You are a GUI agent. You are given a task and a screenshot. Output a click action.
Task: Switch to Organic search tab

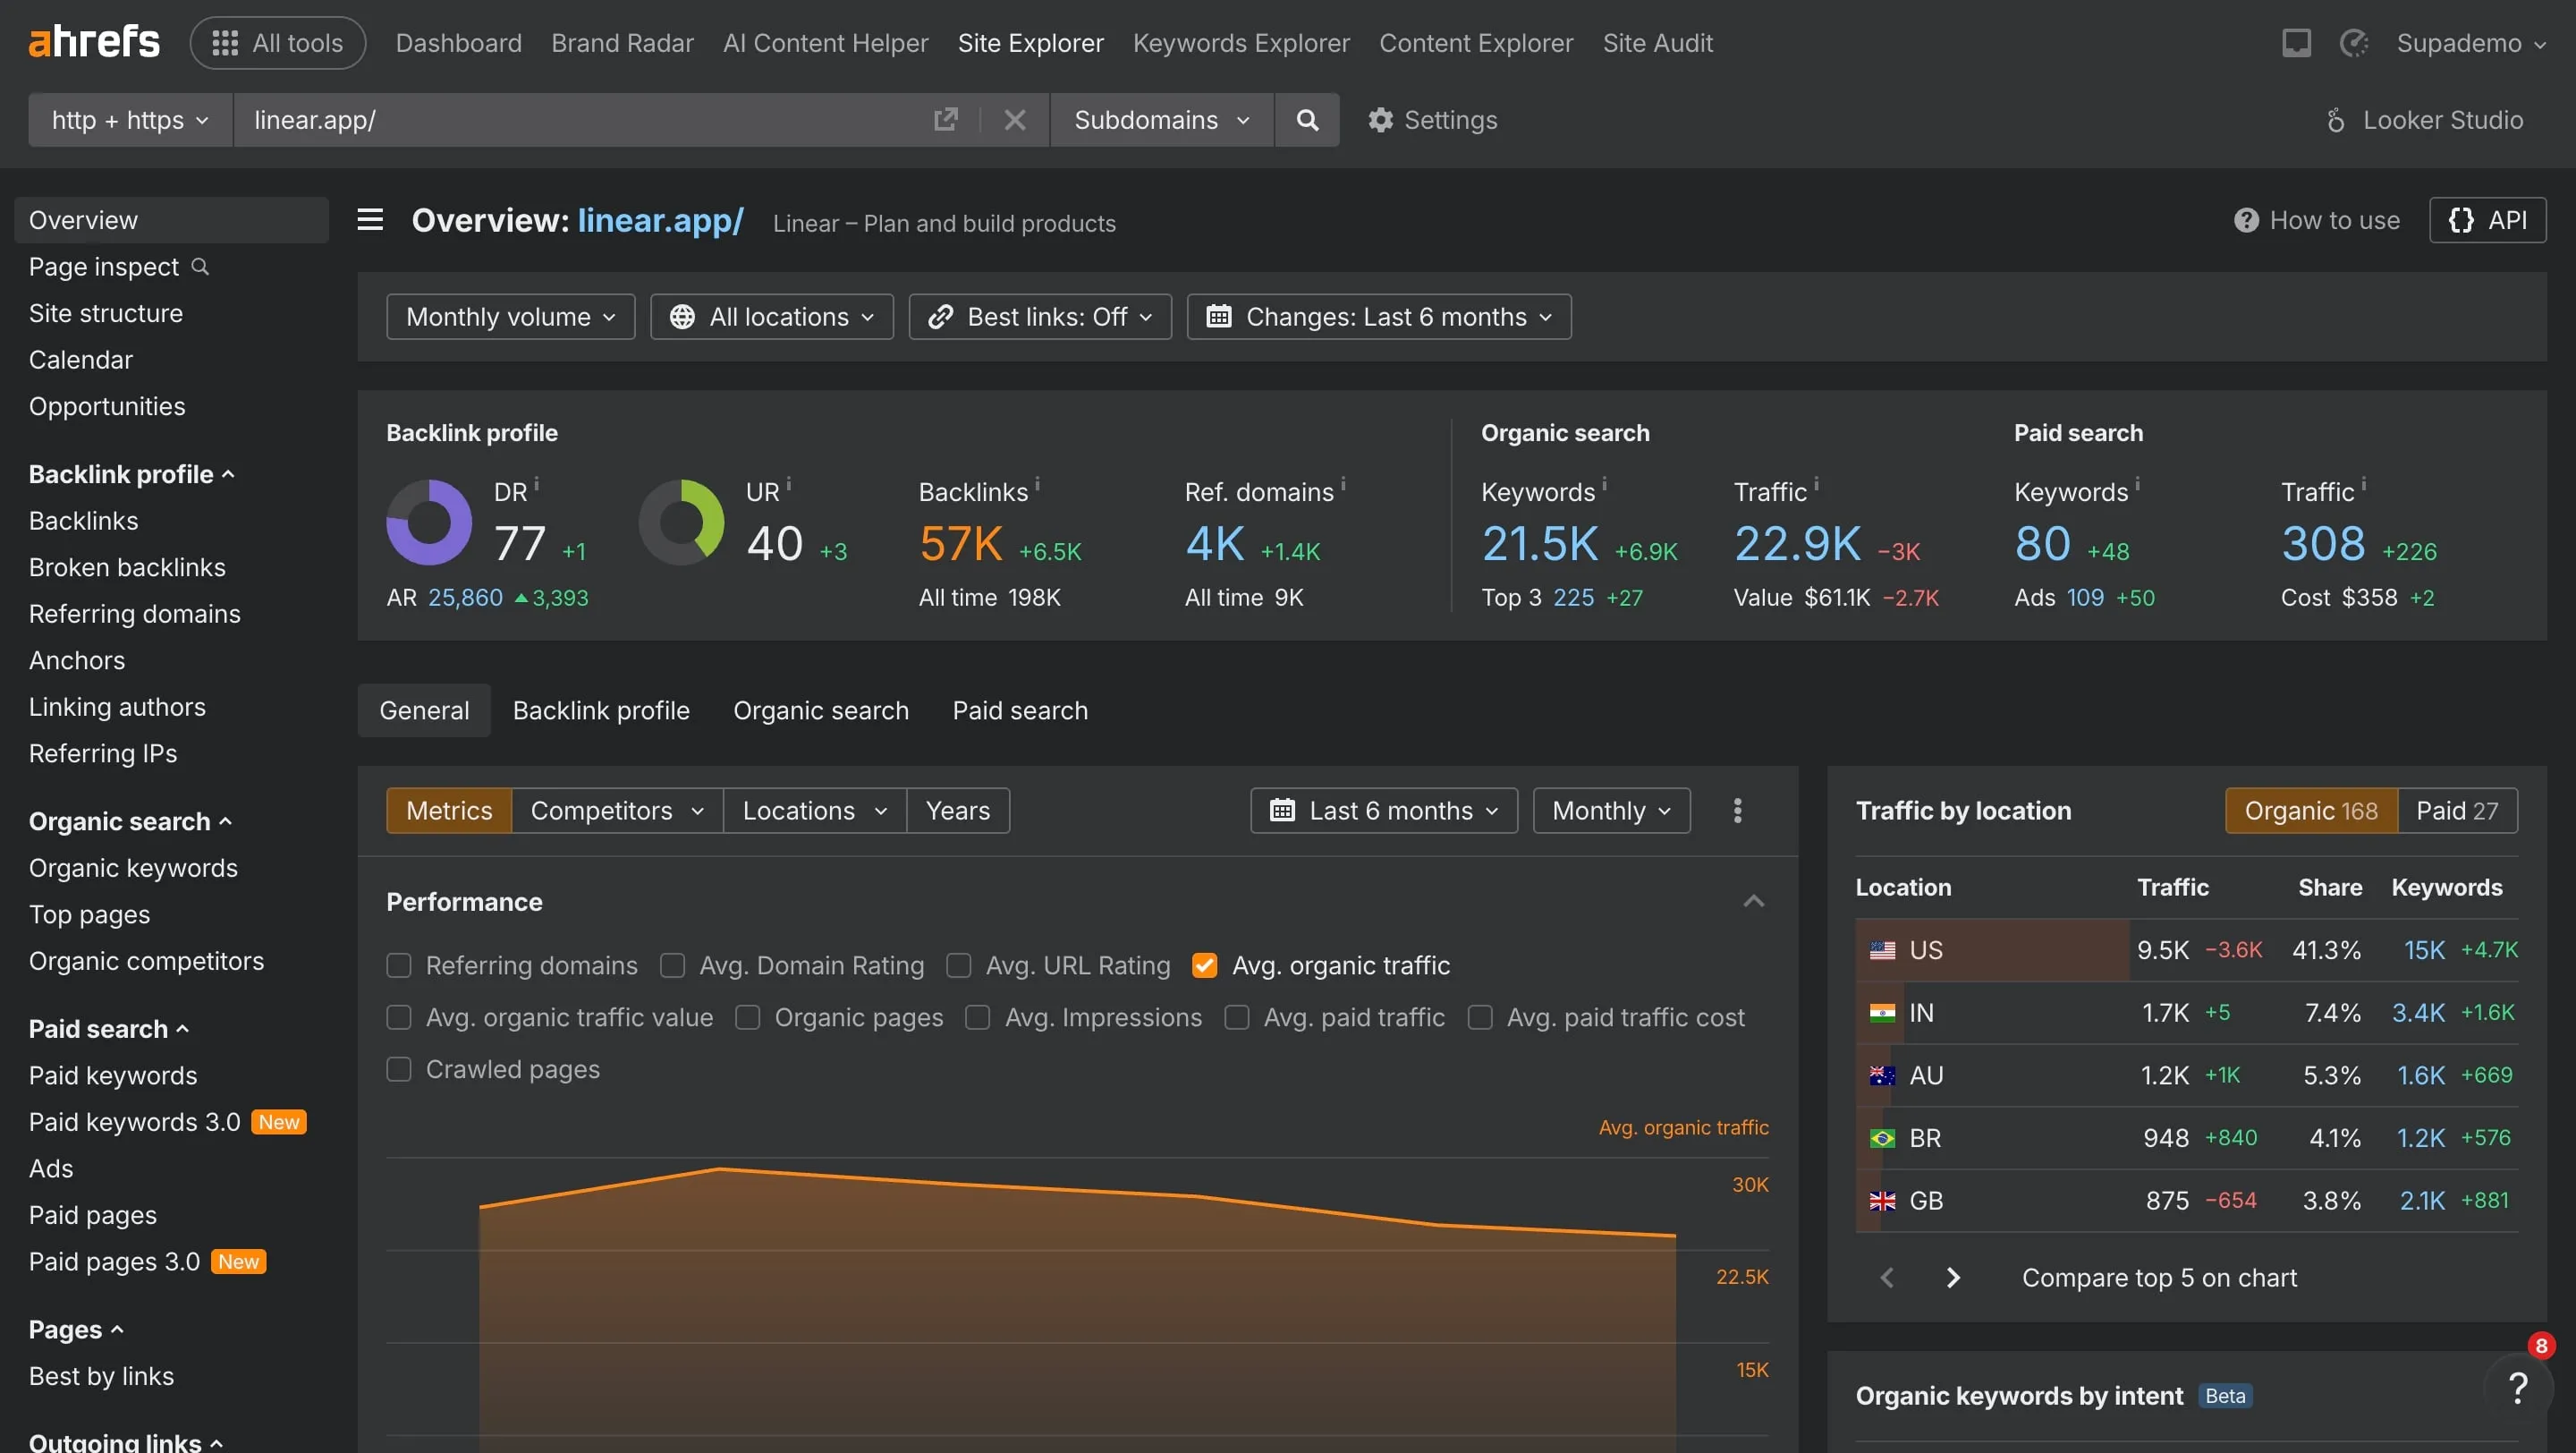click(x=821, y=710)
